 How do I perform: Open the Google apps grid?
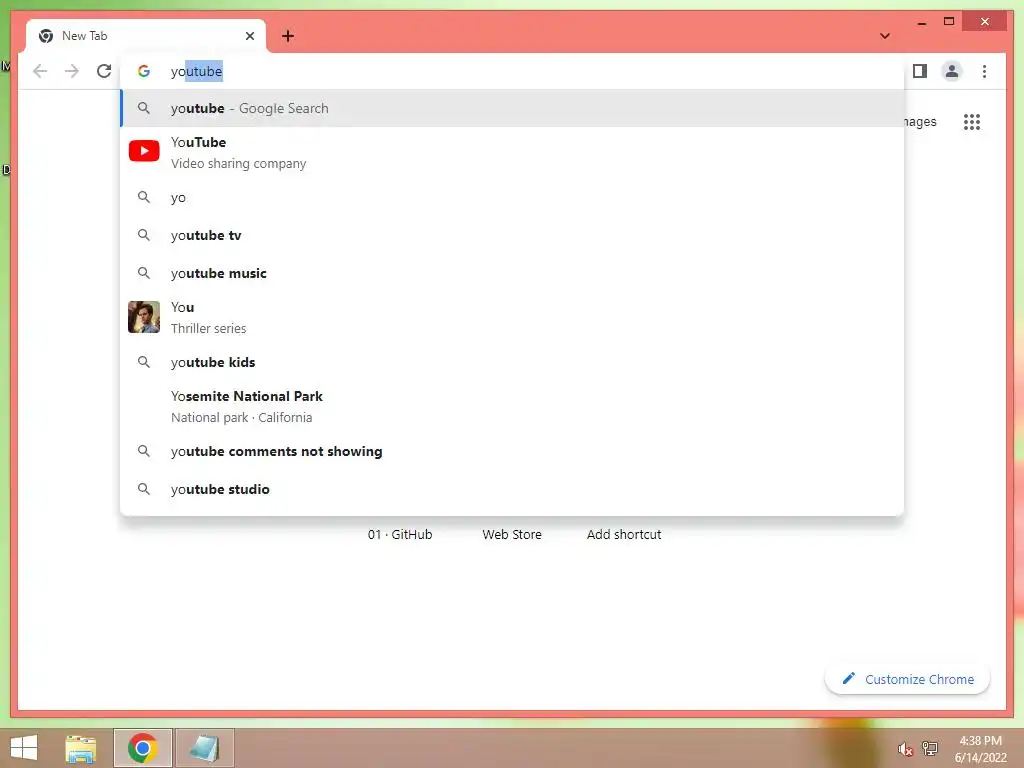(x=972, y=122)
